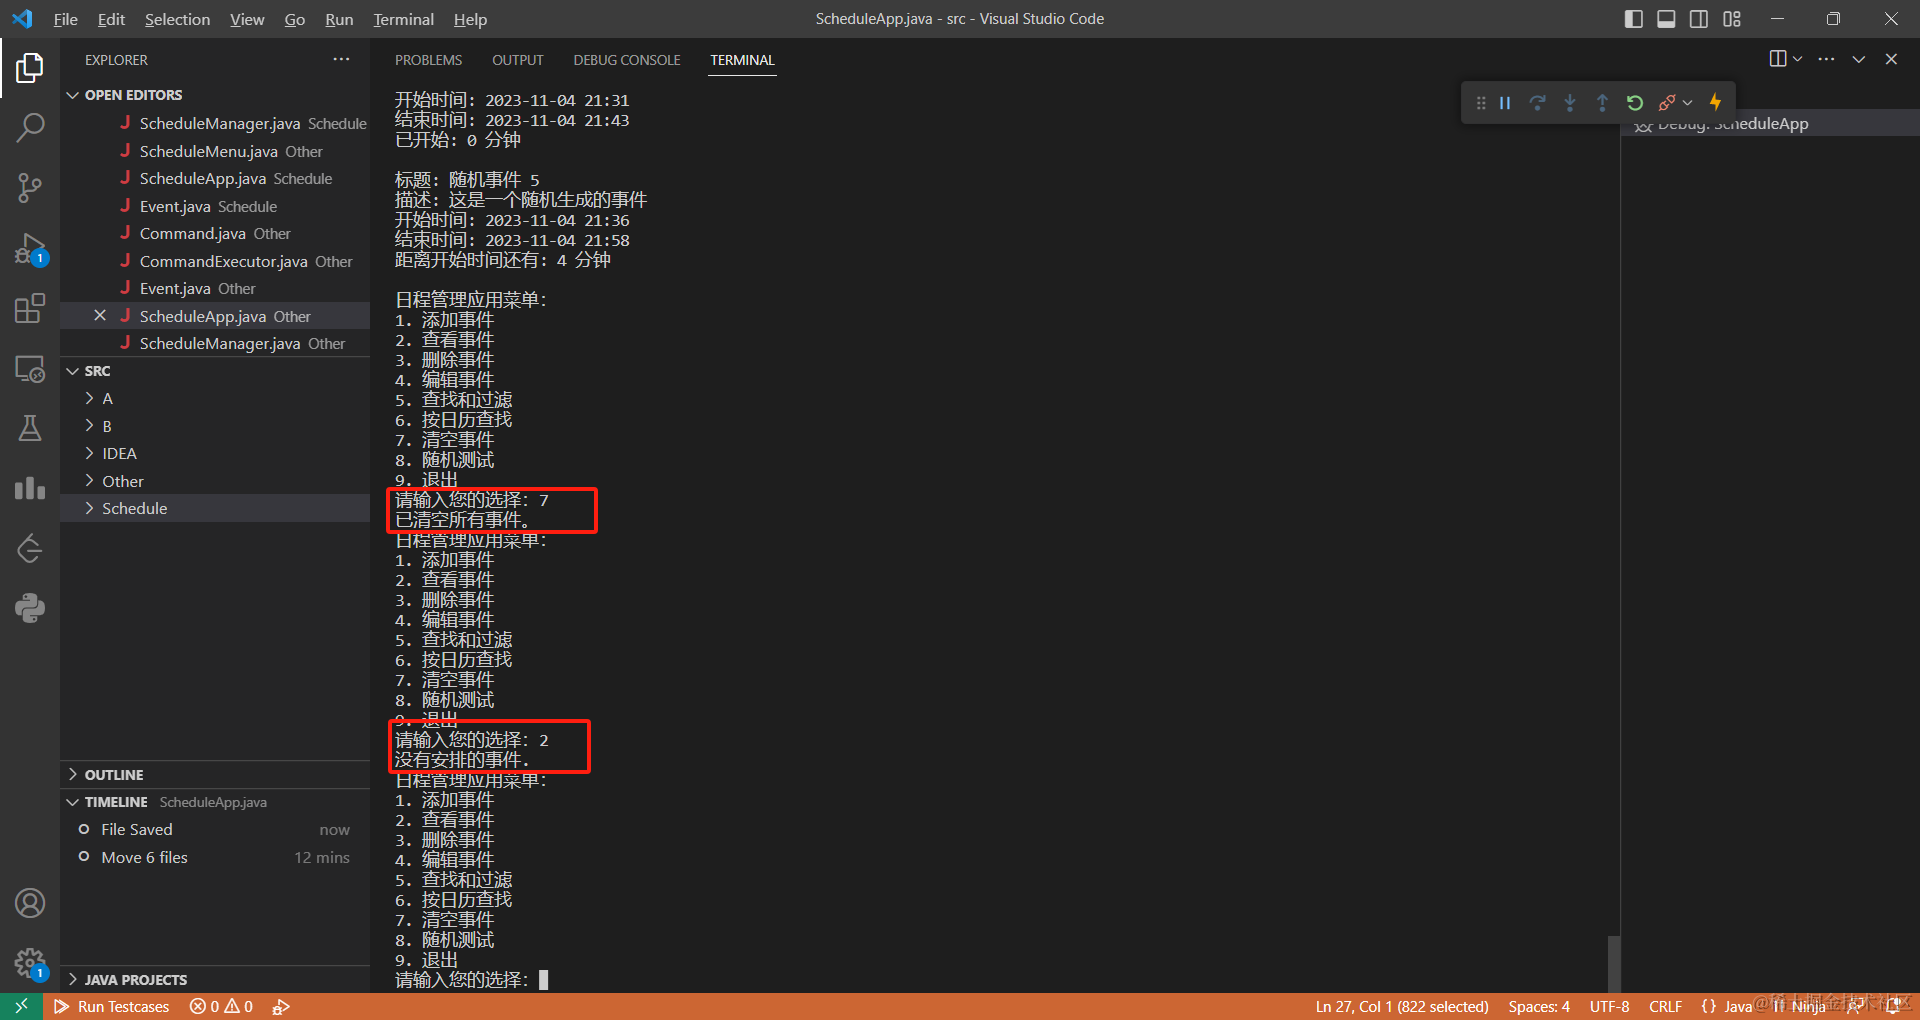Change indentation via Spaces: 4
1920x1020 pixels.
coord(1539,1007)
